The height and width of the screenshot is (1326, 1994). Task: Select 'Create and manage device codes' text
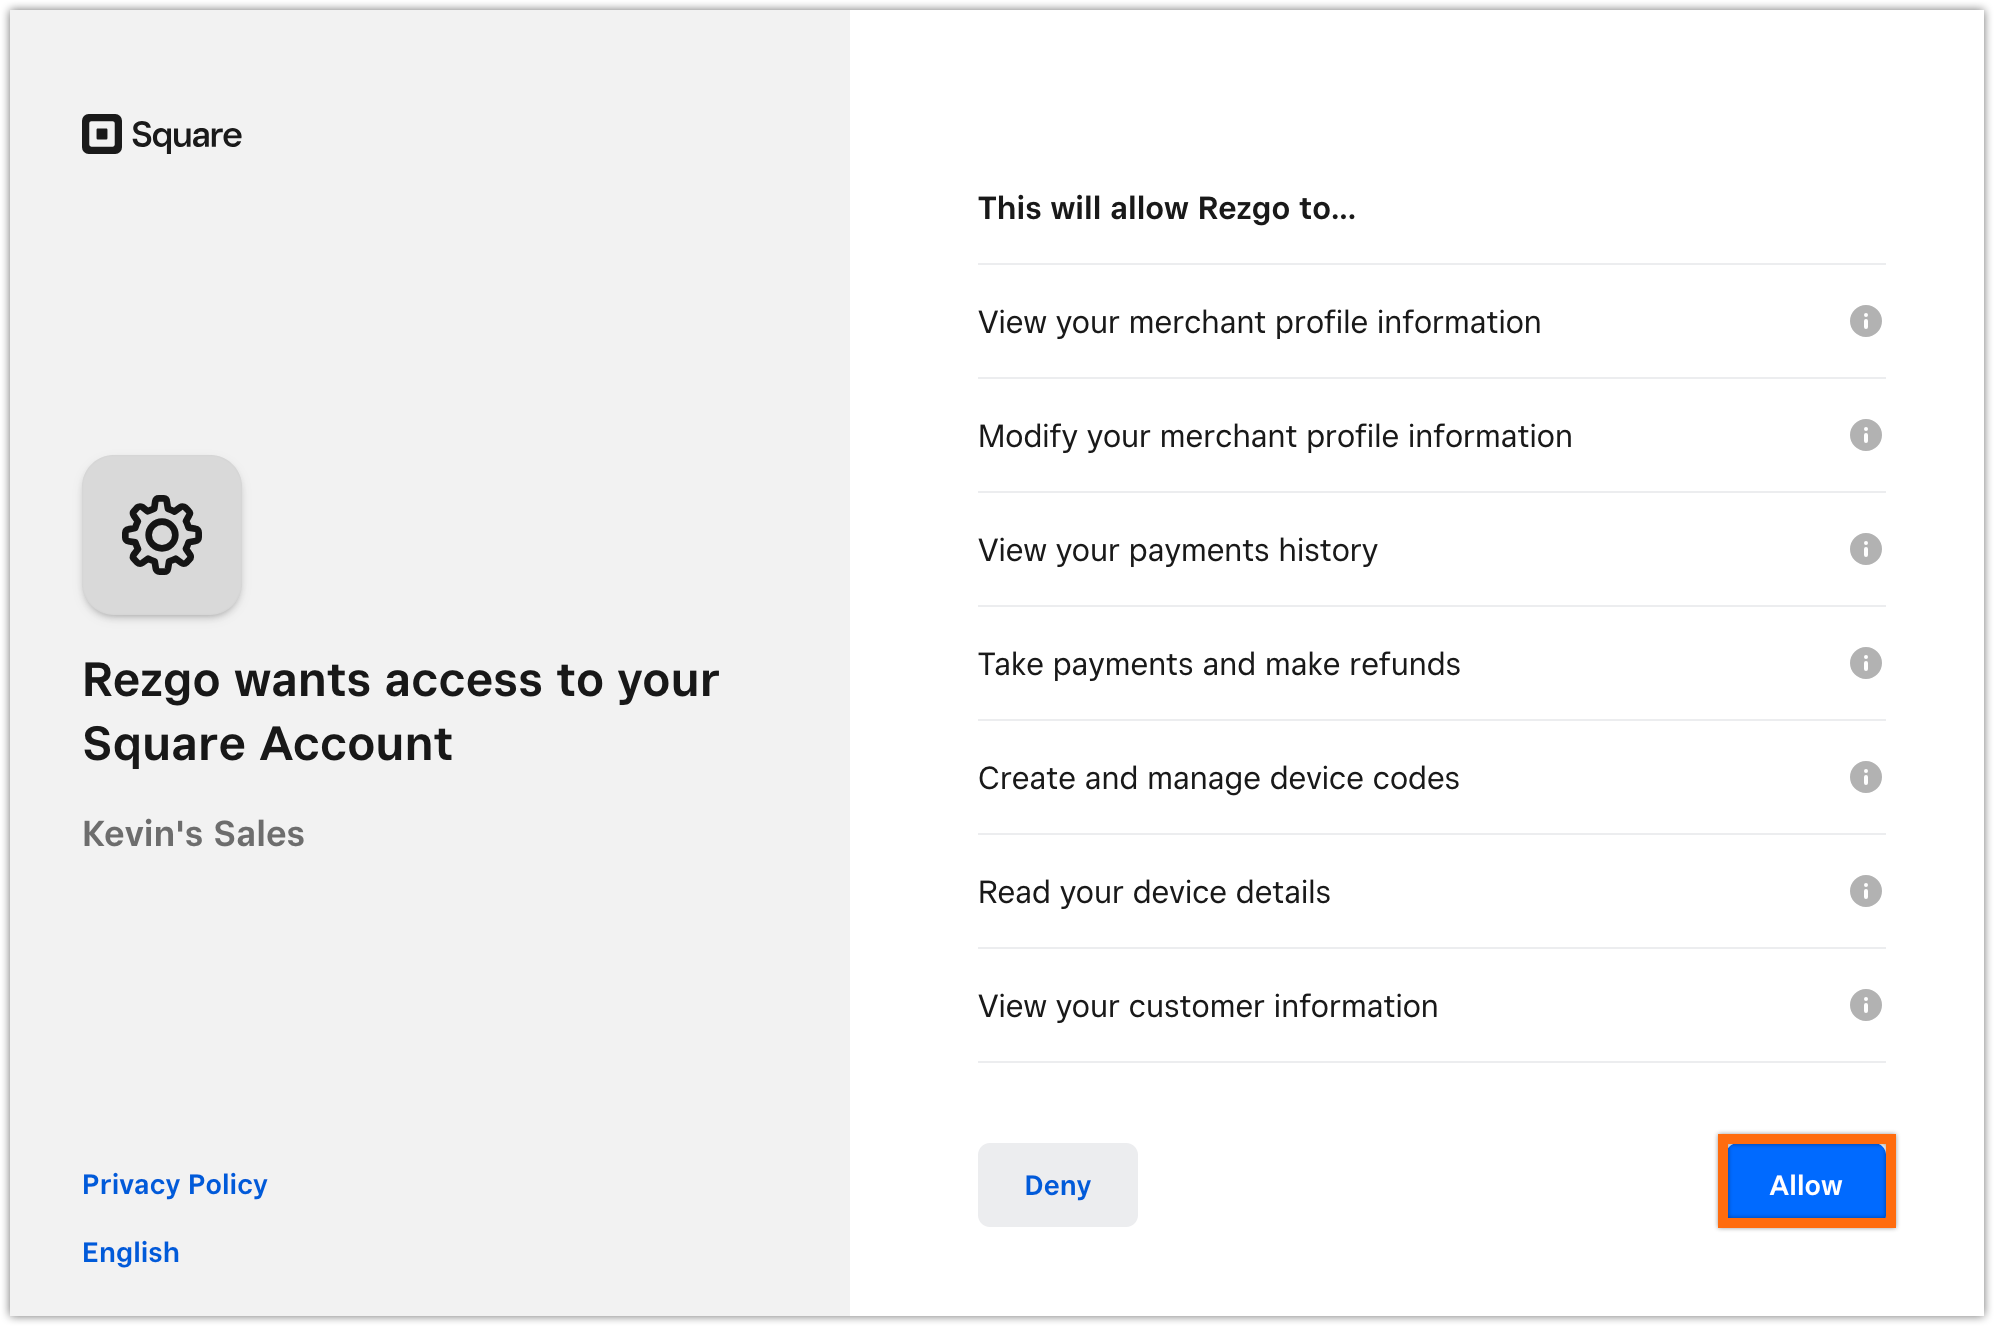tap(1219, 778)
